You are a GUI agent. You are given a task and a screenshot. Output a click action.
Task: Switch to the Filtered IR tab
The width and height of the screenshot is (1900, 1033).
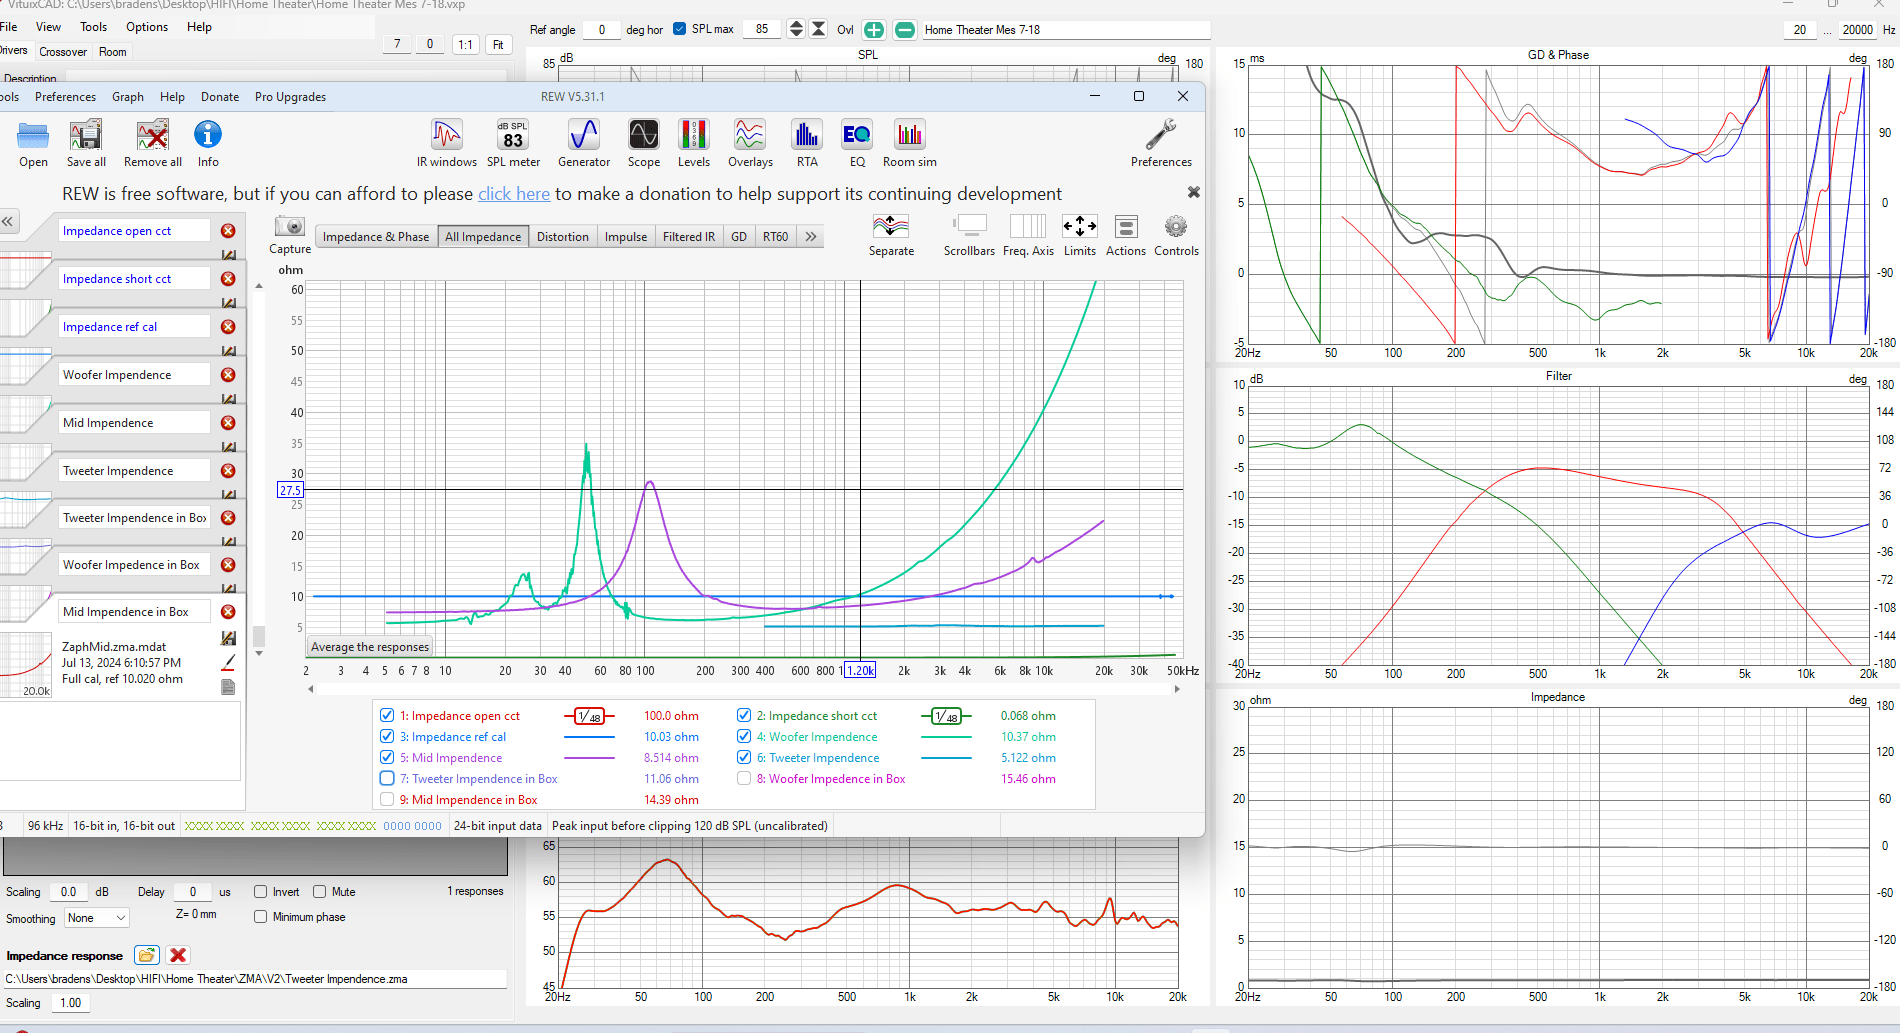click(x=689, y=237)
